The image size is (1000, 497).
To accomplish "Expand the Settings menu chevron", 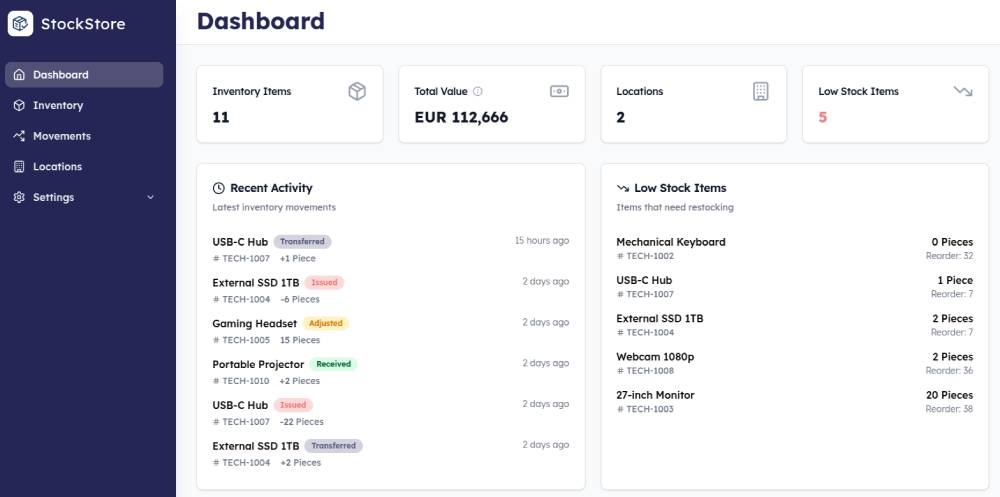I will 151,197.
